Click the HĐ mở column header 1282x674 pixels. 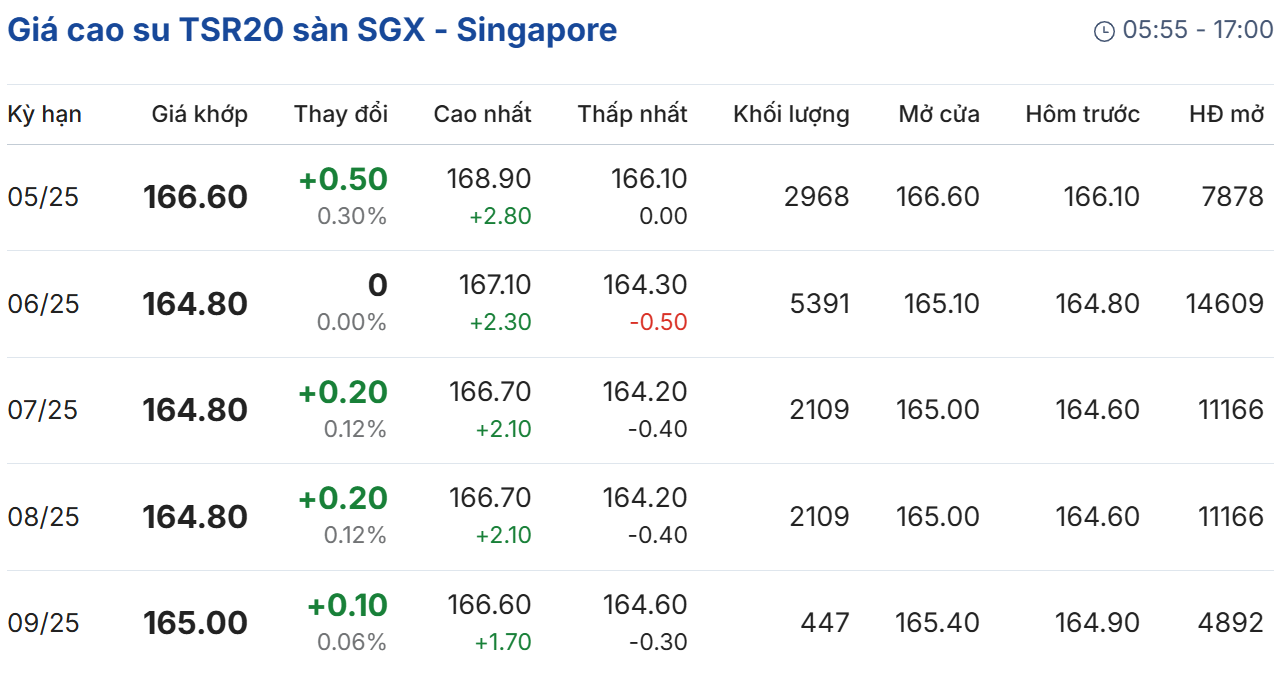[x=1226, y=114]
